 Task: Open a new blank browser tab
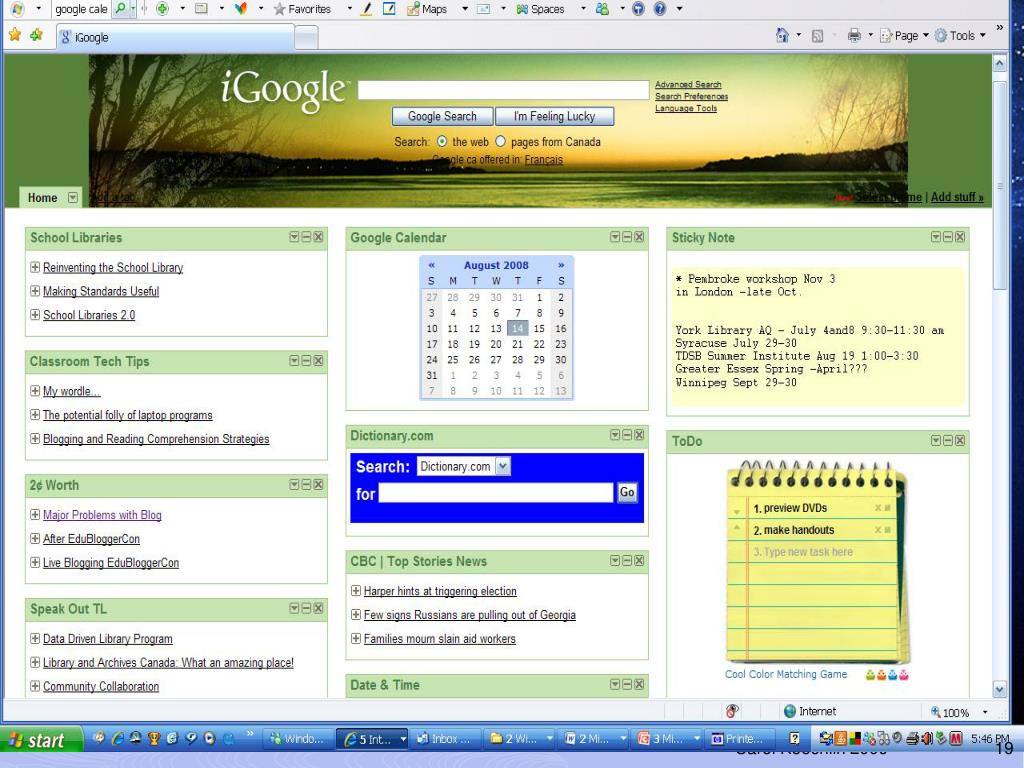[x=306, y=37]
